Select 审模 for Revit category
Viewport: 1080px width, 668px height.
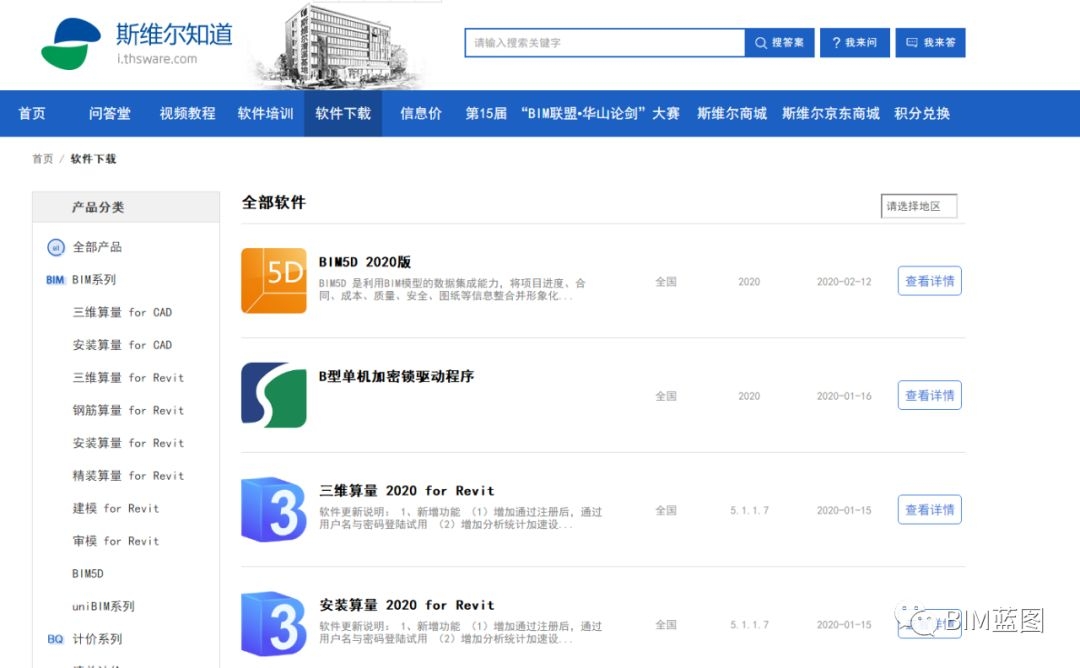(116, 541)
